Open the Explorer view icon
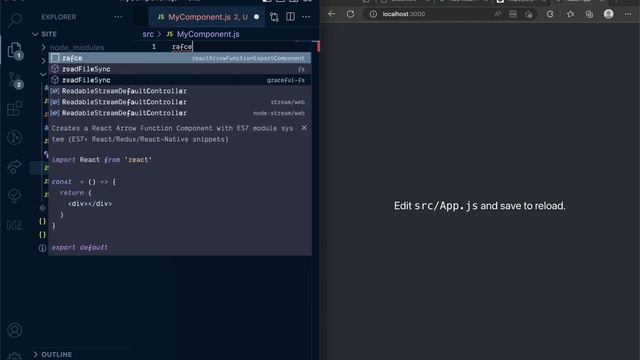The image size is (640, 360). (x=15, y=51)
